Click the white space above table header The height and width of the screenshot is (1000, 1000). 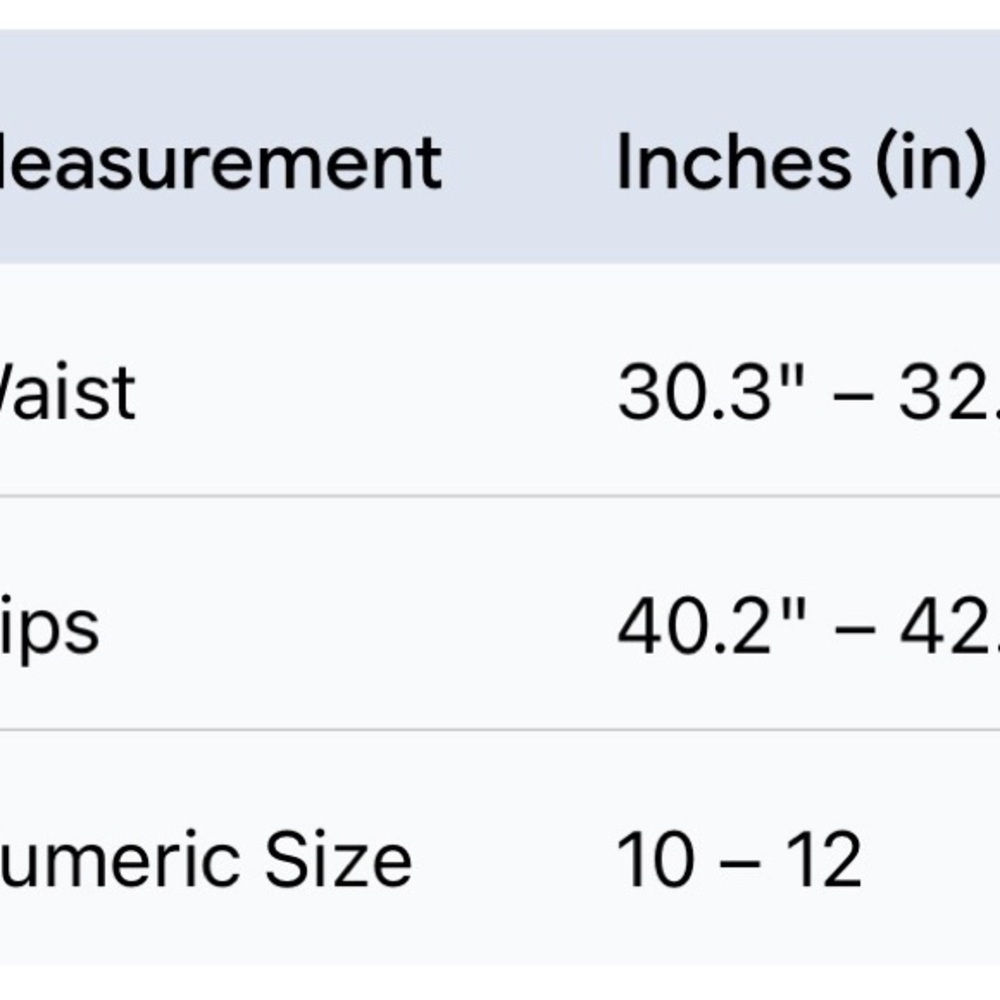point(500,14)
